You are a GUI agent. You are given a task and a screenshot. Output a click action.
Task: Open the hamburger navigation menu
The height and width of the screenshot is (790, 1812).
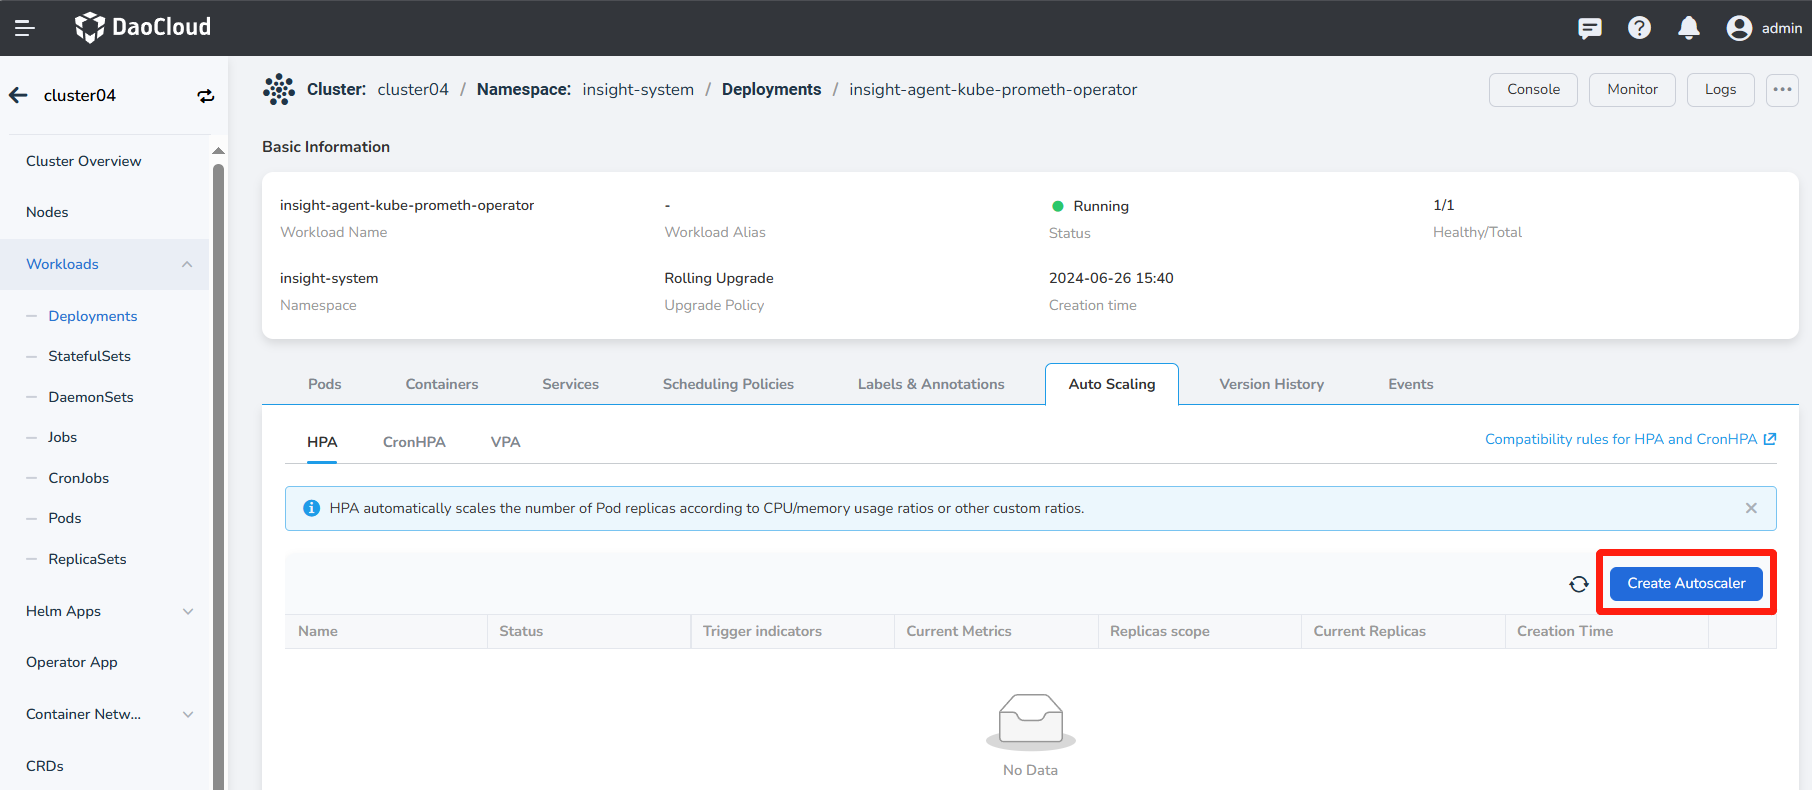click(x=25, y=28)
